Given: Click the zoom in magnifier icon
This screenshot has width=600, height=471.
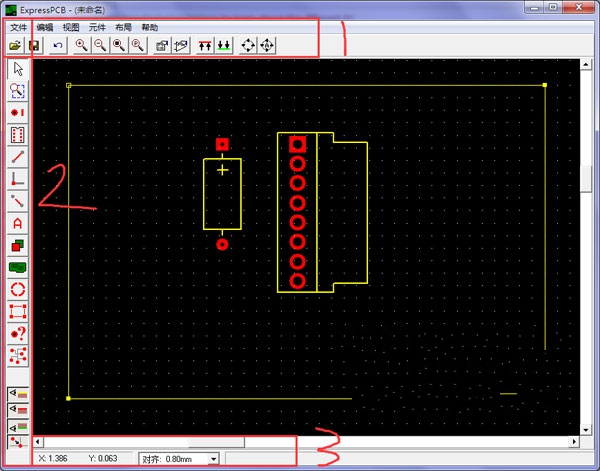Looking at the screenshot, I should coord(81,46).
